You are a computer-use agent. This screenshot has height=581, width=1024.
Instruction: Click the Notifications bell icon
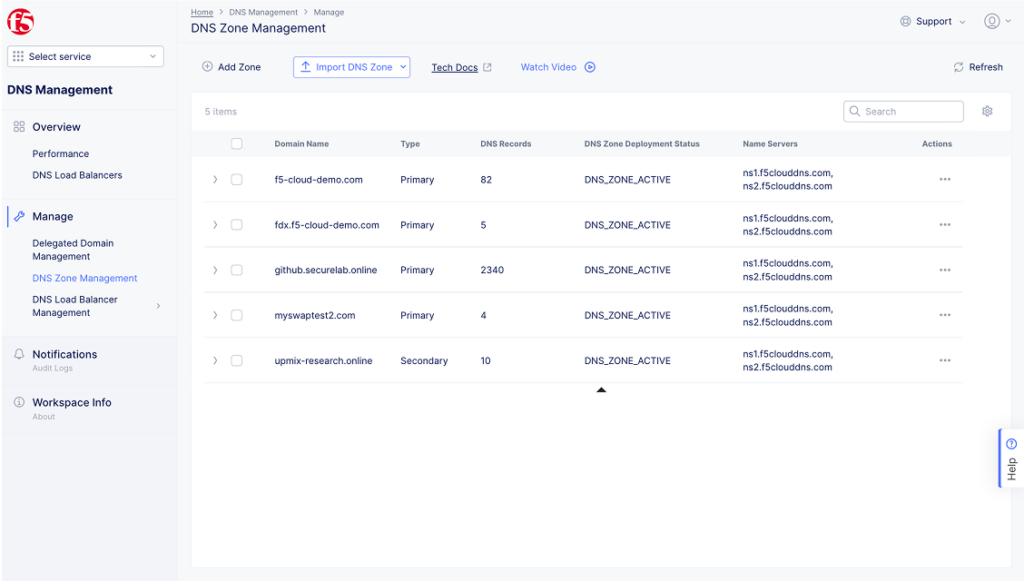(19, 354)
